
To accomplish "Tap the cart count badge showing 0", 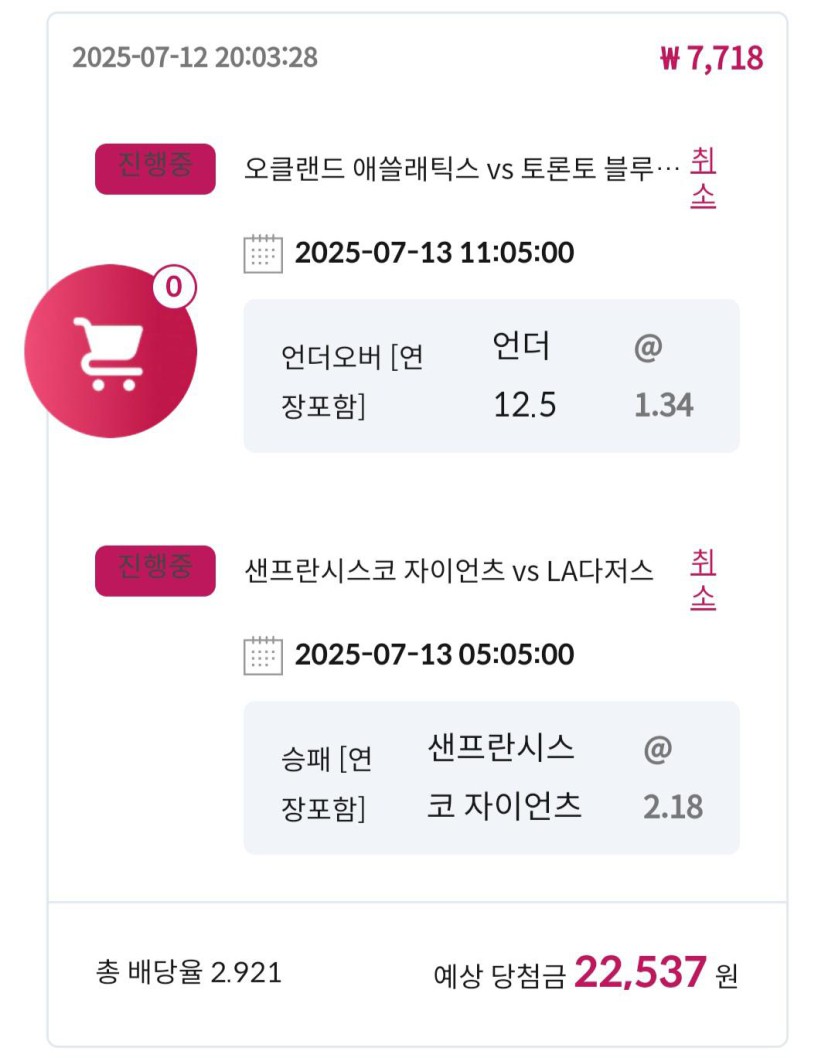I will [174, 287].
